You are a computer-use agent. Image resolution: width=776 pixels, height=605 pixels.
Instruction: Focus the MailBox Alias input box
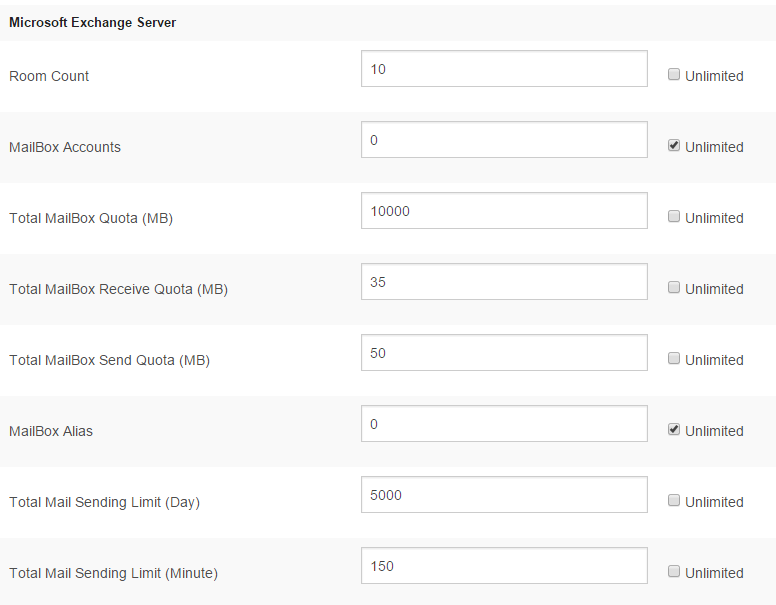pyautogui.click(x=504, y=424)
